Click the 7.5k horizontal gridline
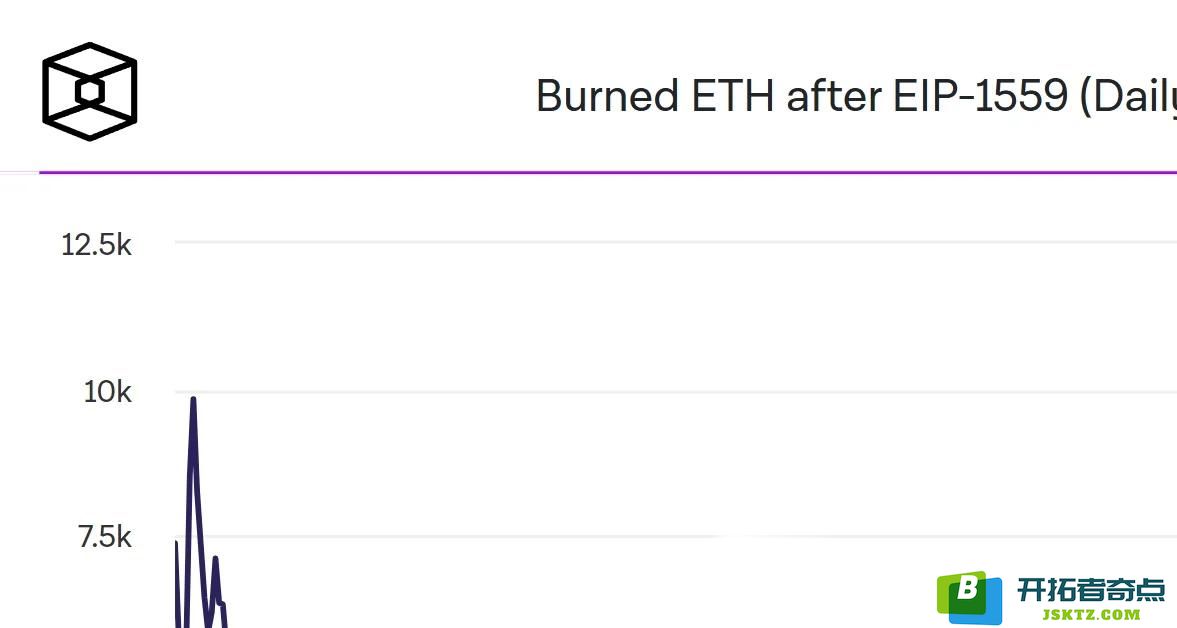This screenshot has height=628, width=1177. pyautogui.click(x=676, y=537)
